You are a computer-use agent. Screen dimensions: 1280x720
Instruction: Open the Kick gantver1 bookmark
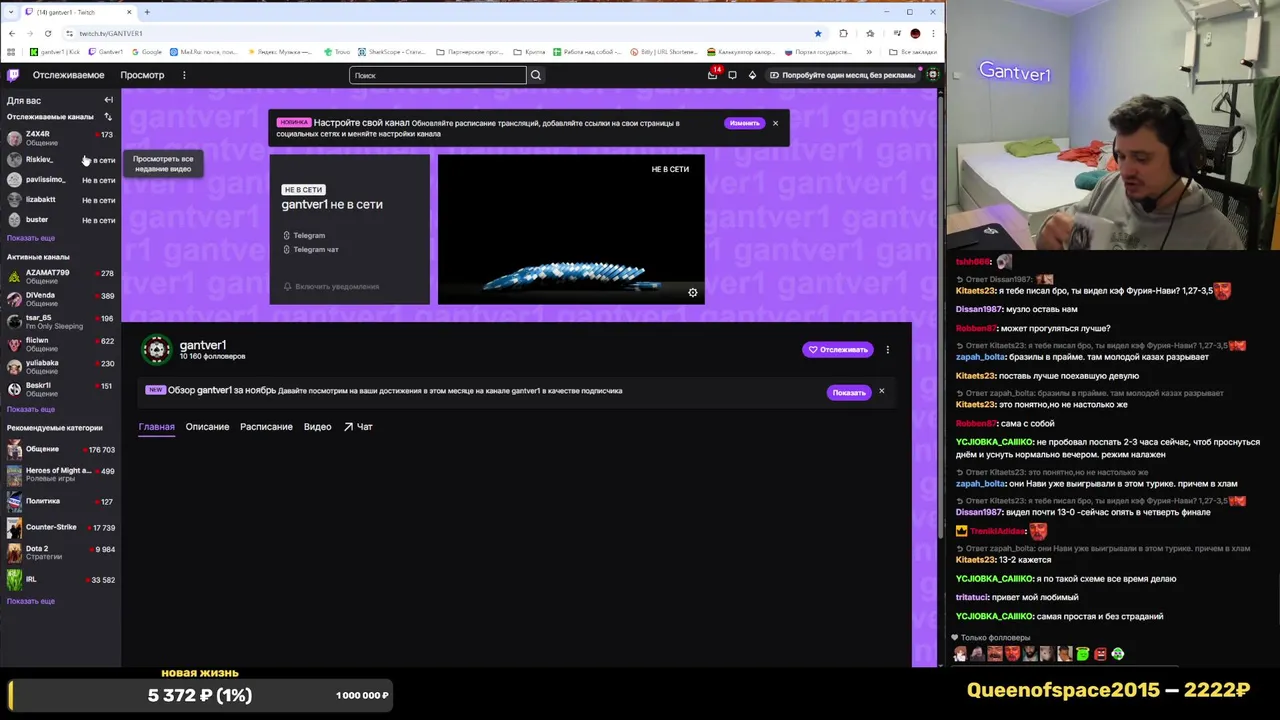55,52
